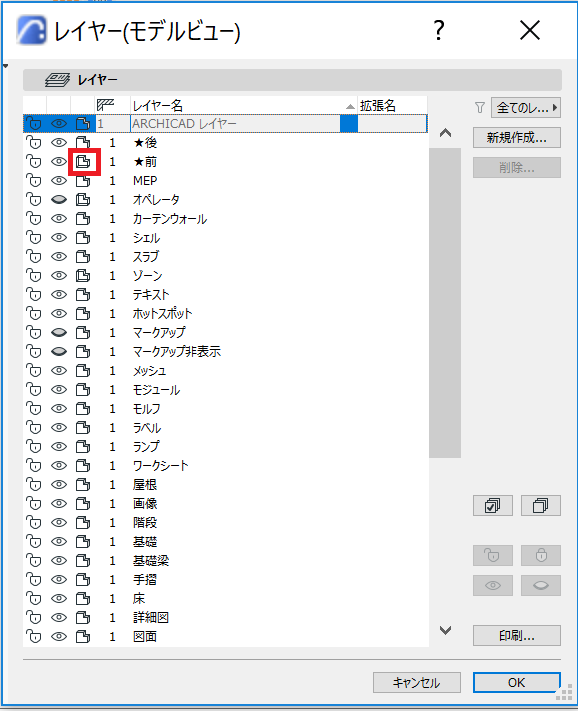578x711 pixels.
Task: Open the help question mark
Action: (438, 31)
